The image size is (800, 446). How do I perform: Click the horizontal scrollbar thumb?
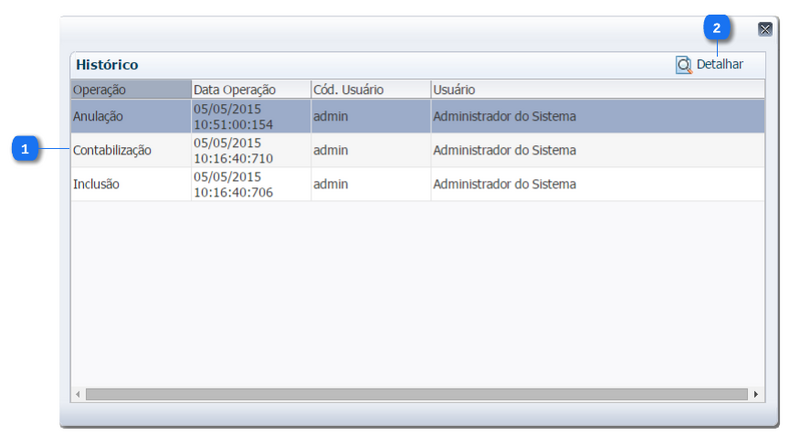pyautogui.click(x=416, y=395)
